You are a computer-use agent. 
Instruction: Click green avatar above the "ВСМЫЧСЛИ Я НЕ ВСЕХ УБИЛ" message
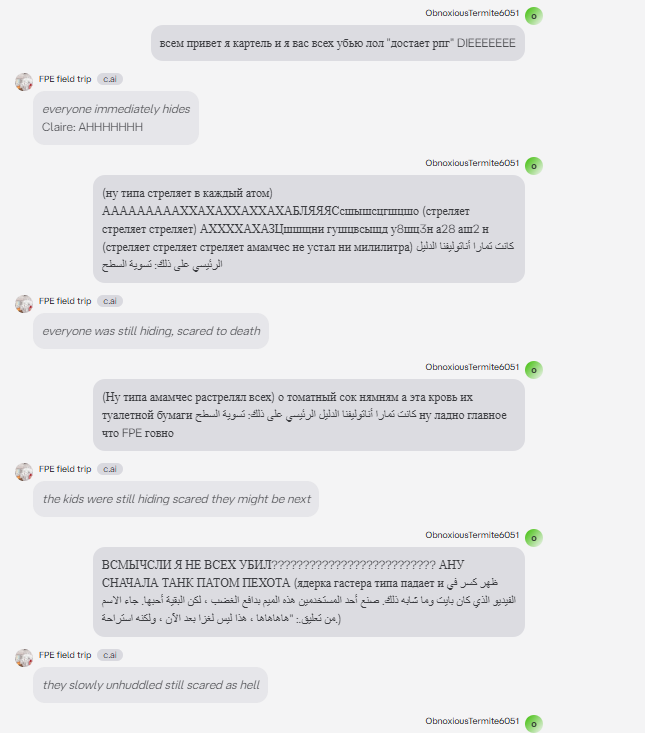533,538
